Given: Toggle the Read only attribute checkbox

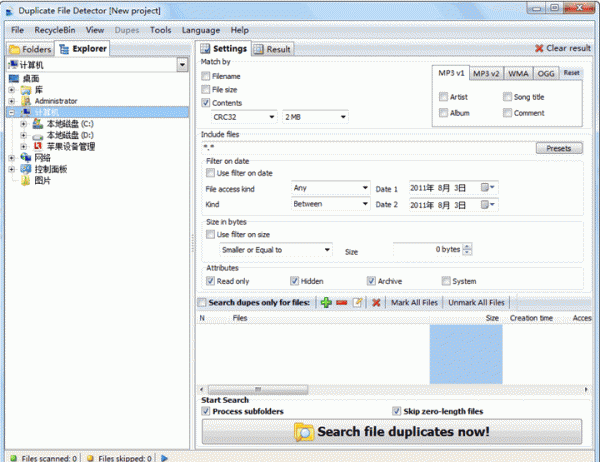Looking at the screenshot, I should click(210, 281).
